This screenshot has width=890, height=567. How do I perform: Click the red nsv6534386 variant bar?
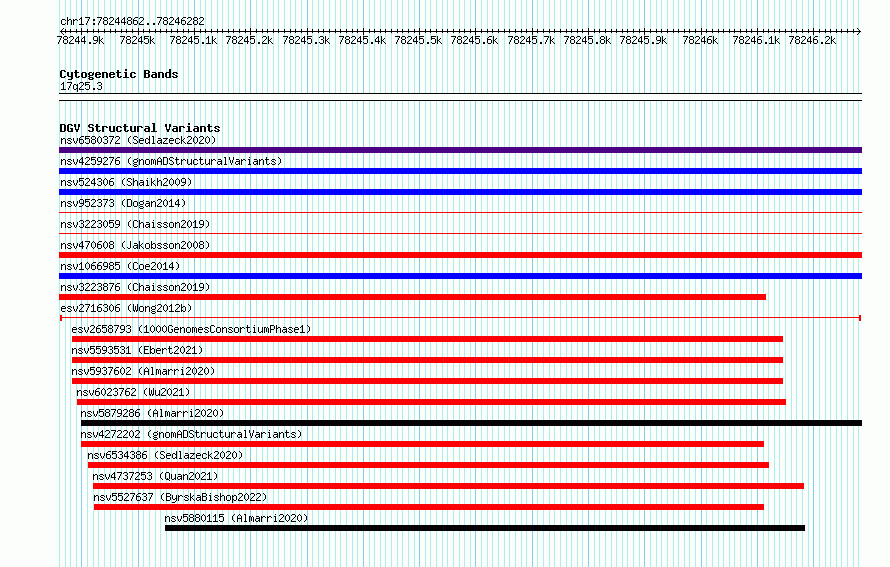point(428,465)
